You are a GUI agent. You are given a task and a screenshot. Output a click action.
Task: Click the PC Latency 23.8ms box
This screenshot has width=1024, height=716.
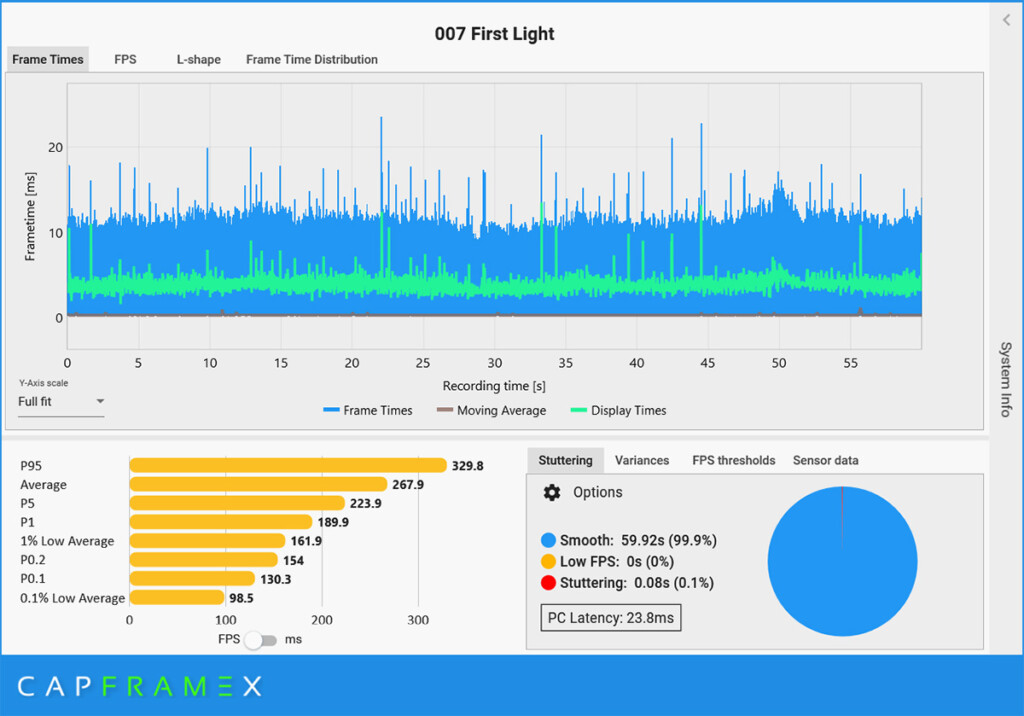point(611,618)
